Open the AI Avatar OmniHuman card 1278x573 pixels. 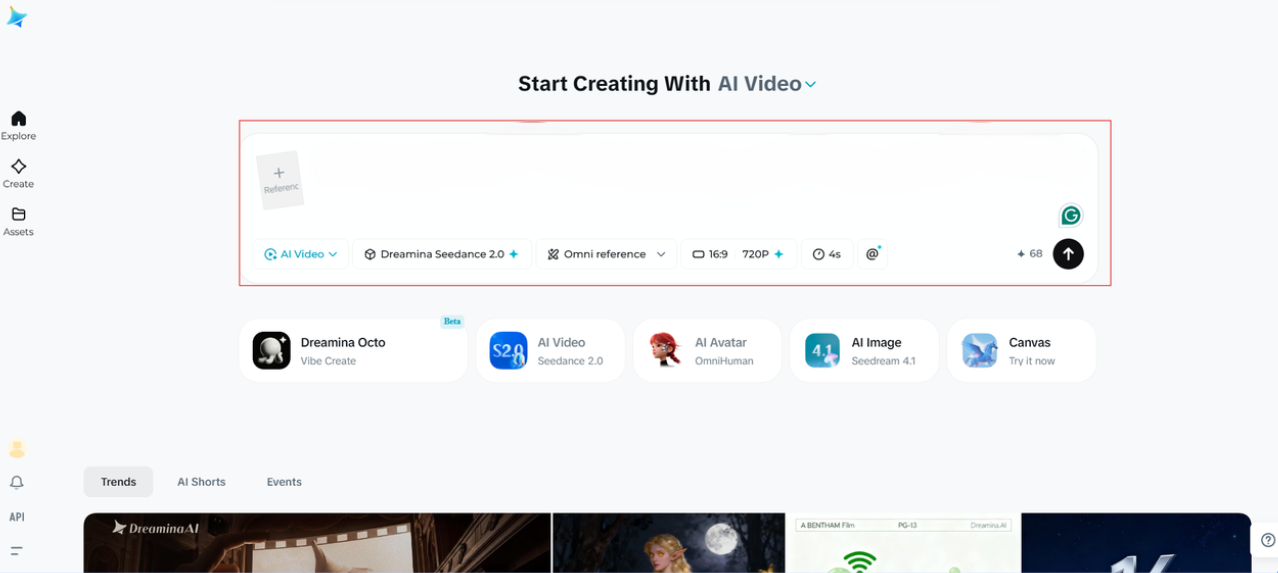tap(707, 351)
